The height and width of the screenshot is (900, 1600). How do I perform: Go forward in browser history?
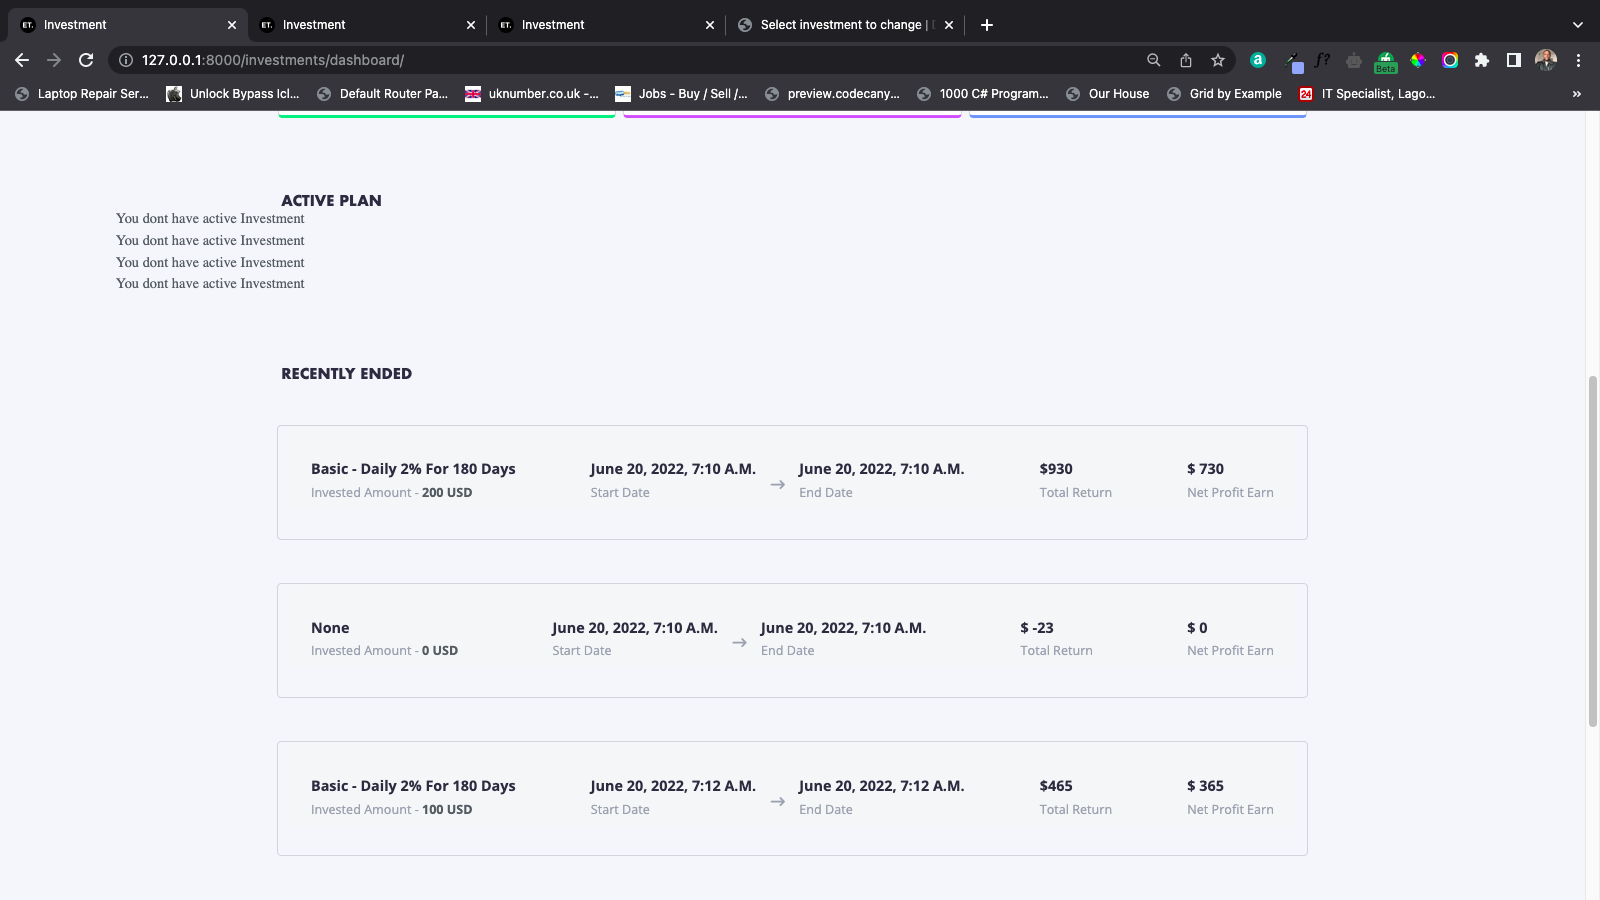point(54,60)
